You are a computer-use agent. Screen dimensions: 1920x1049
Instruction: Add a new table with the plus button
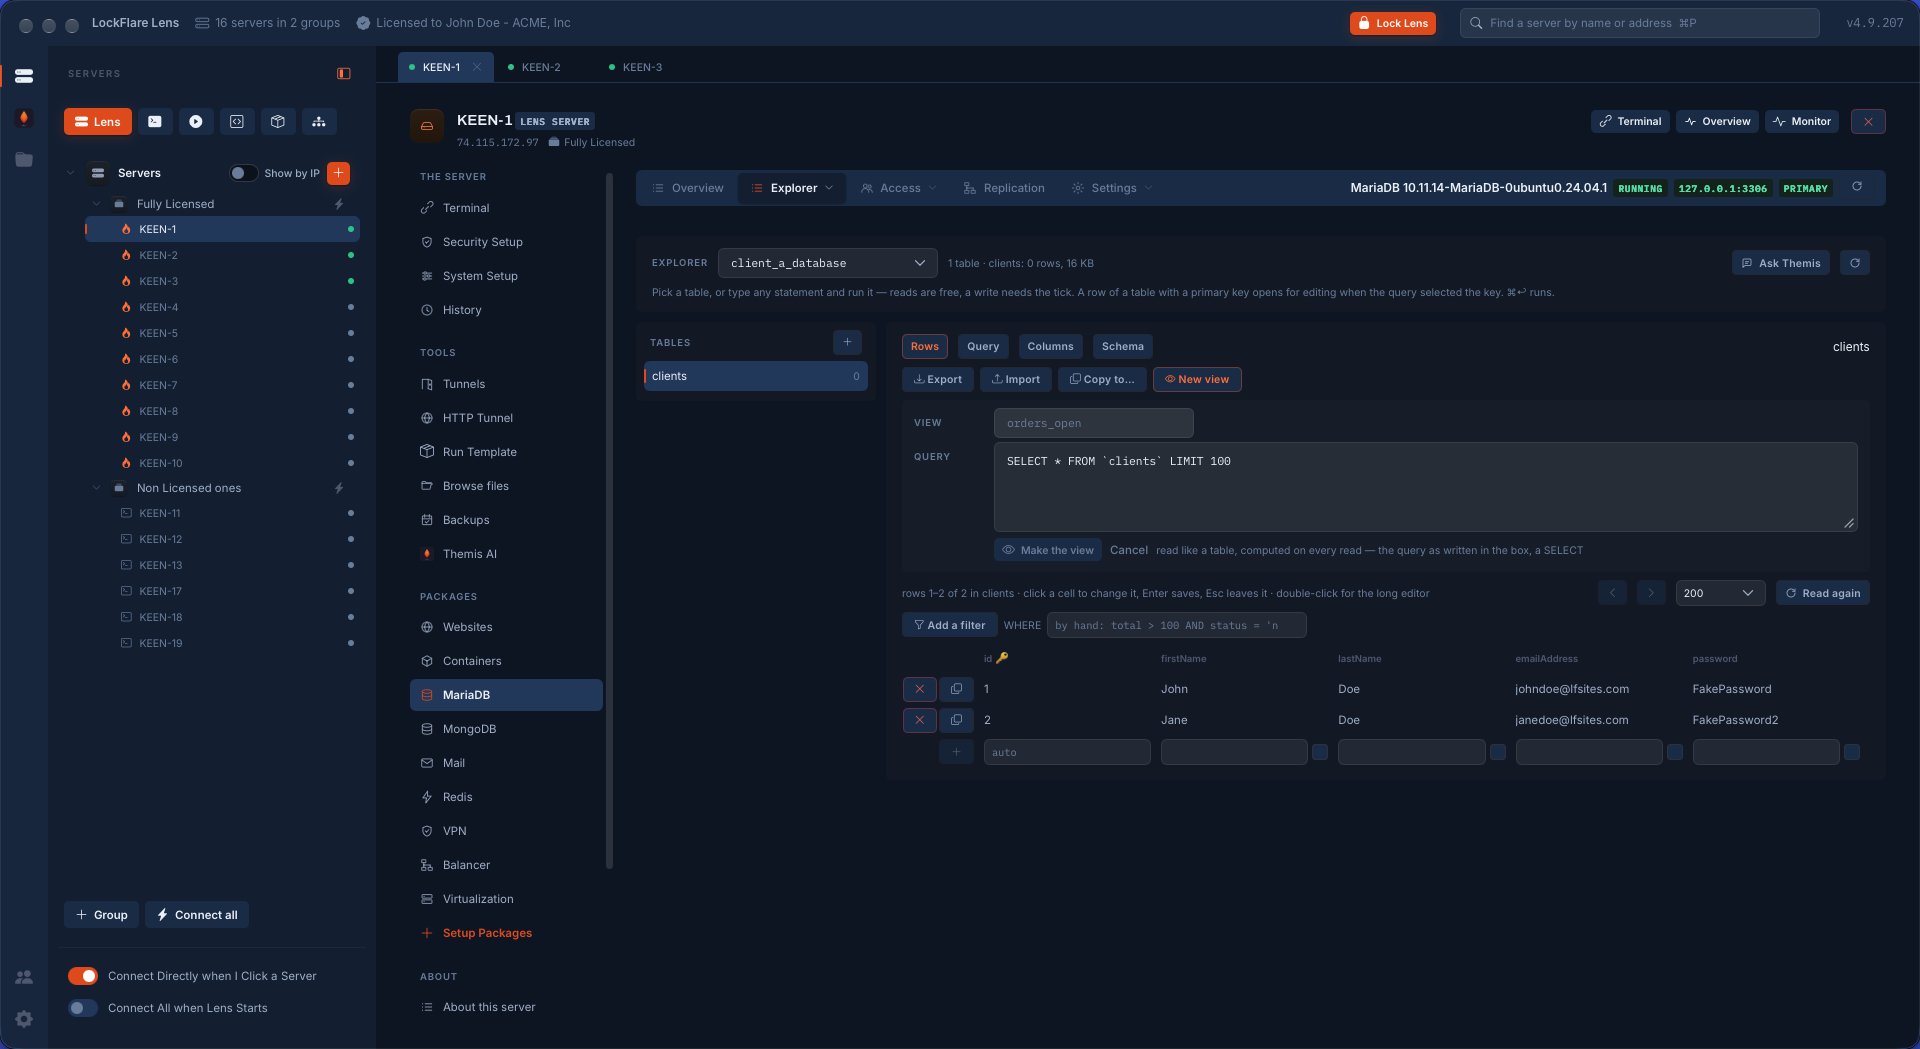tap(847, 342)
